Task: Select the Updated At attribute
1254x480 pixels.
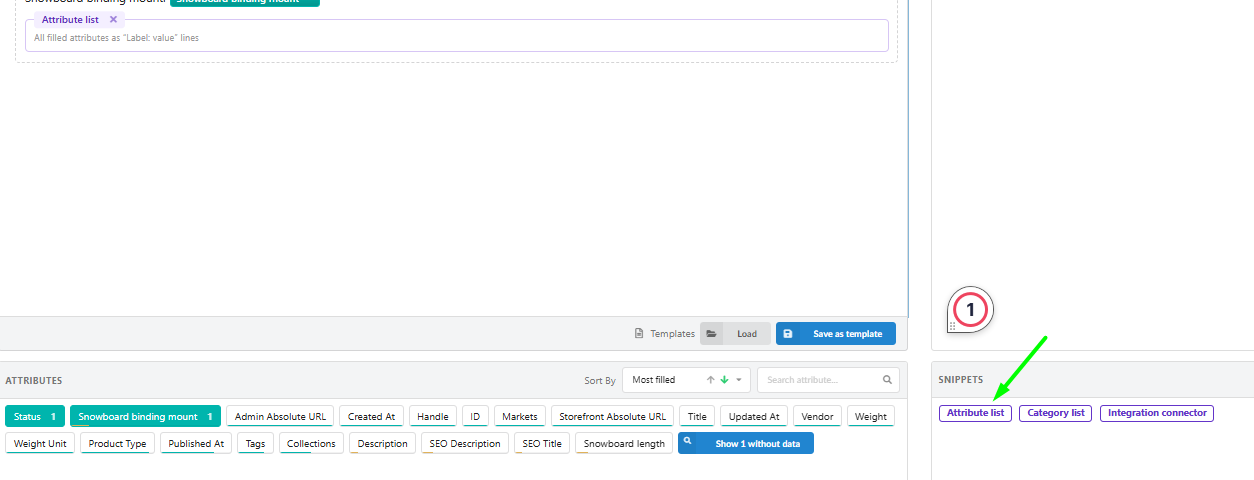Action: click(x=754, y=416)
